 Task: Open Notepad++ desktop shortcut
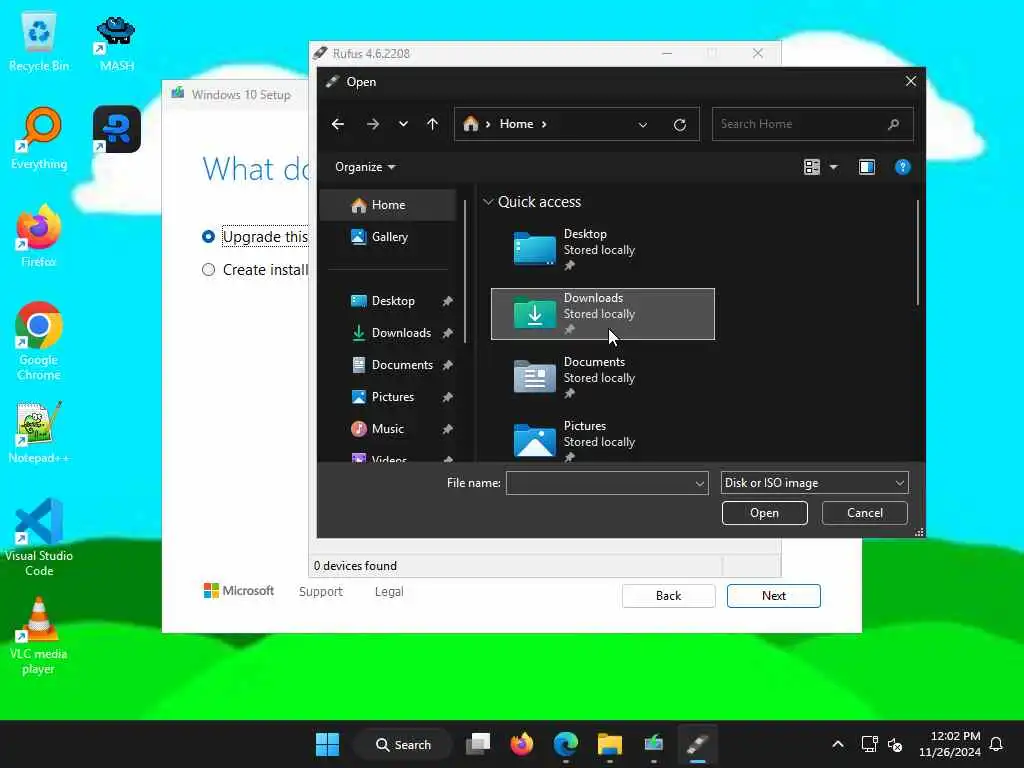point(39,432)
